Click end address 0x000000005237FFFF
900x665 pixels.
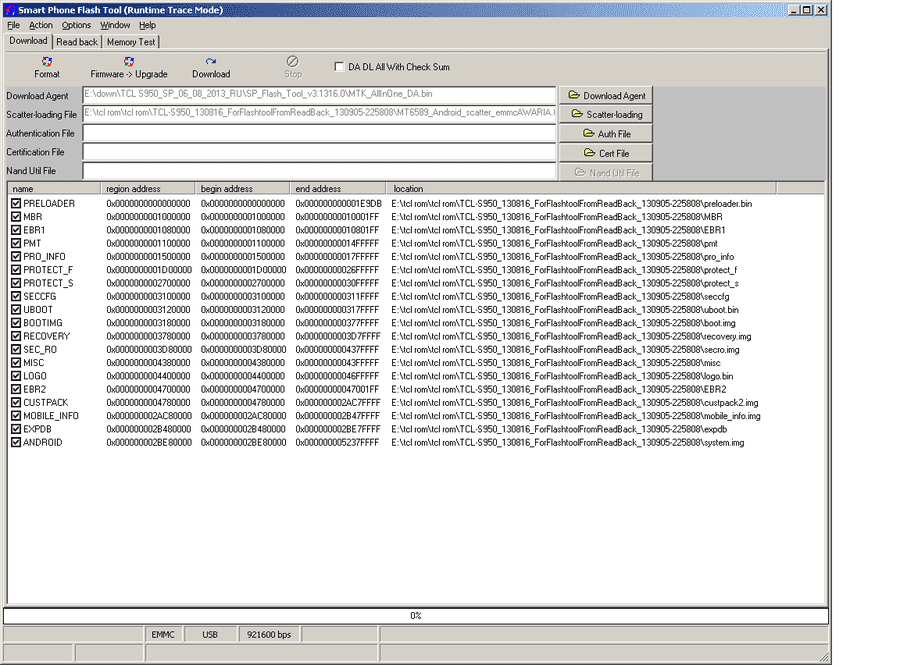(x=338, y=442)
